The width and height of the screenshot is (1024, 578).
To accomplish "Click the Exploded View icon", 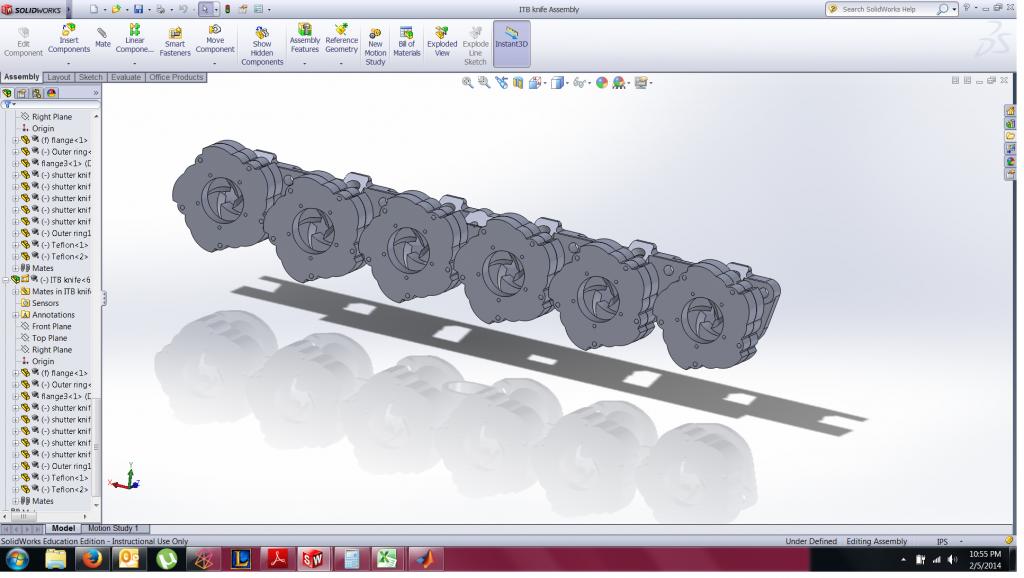I will pyautogui.click(x=442, y=42).
